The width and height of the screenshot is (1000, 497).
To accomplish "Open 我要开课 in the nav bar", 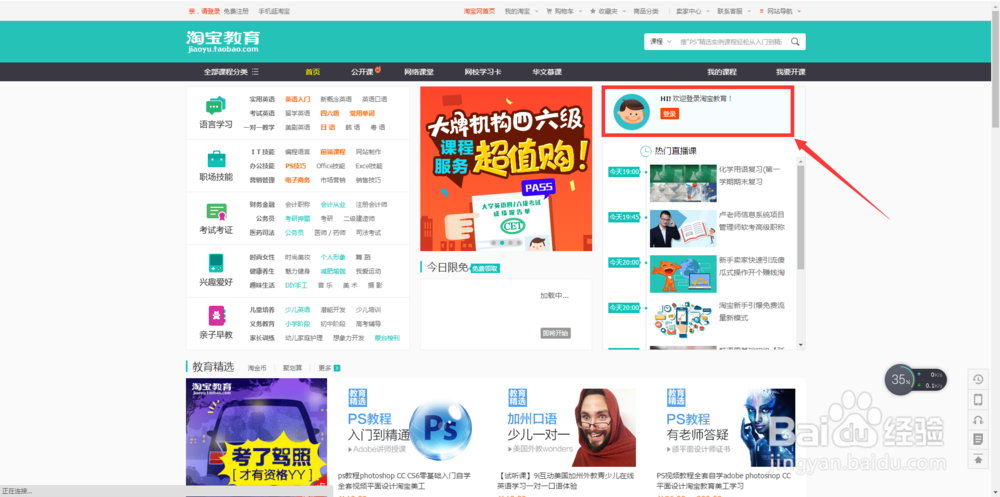I will tap(791, 71).
